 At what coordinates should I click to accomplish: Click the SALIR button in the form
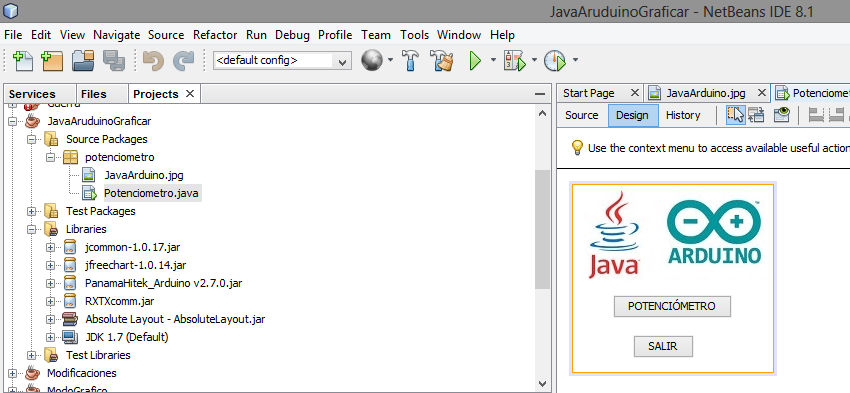click(663, 346)
